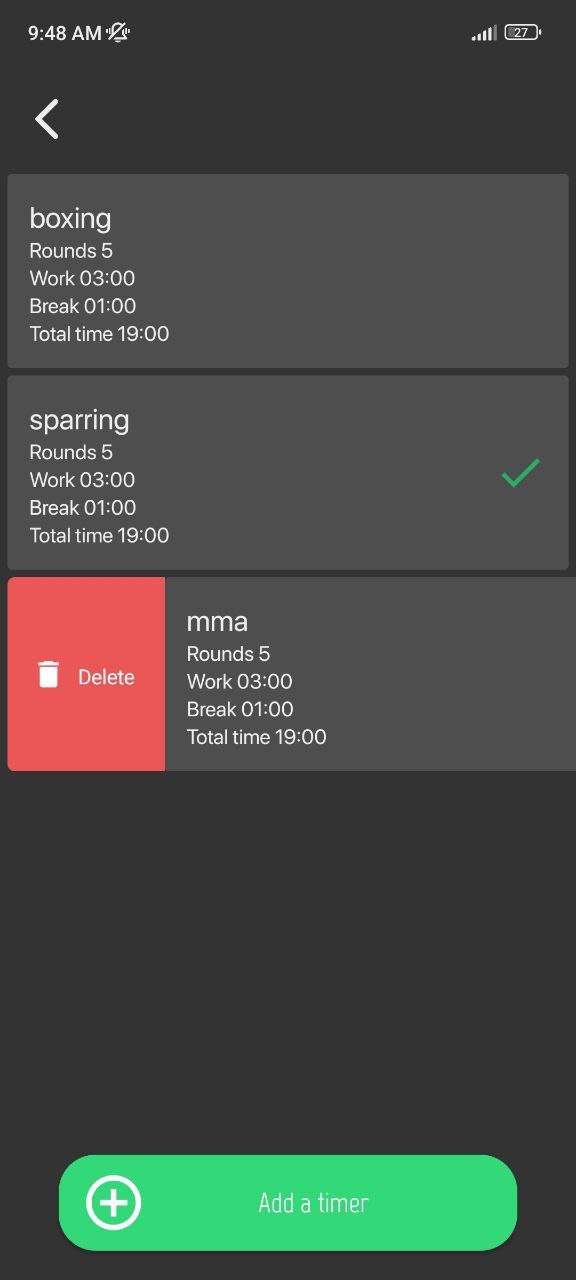Tap the muted notifications icon in status bar
The height and width of the screenshot is (1280, 576).
coord(117,32)
